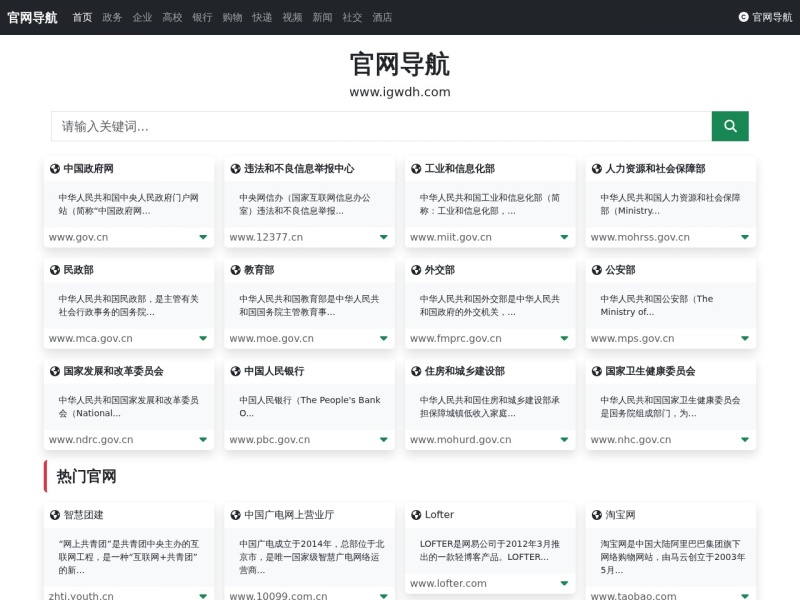Click the large 官网导航 page heading
Viewport: 800px width, 600px height.
tap(400, 64)
